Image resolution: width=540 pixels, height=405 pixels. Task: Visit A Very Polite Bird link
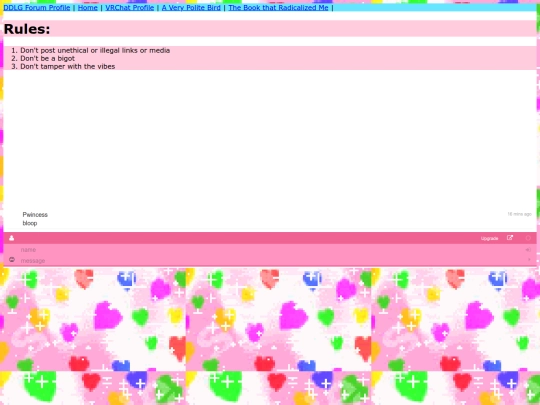191,8
